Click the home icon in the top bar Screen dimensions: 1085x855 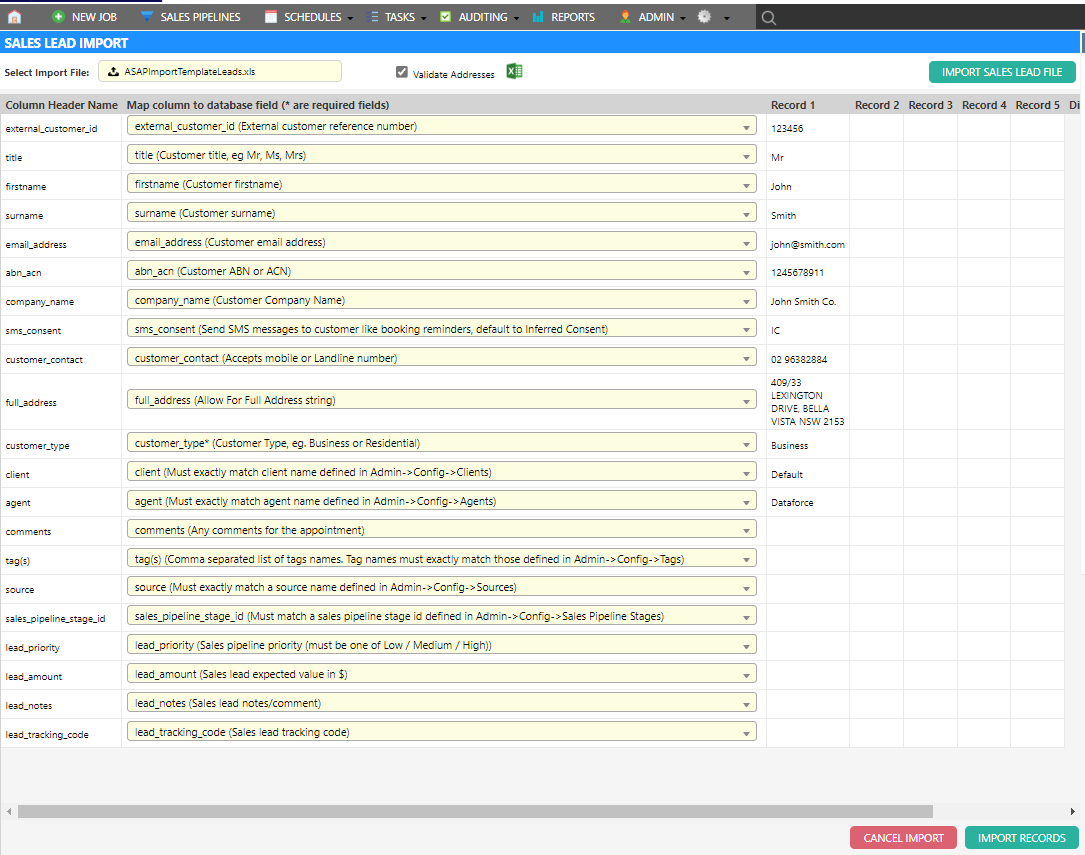point(15,17)
